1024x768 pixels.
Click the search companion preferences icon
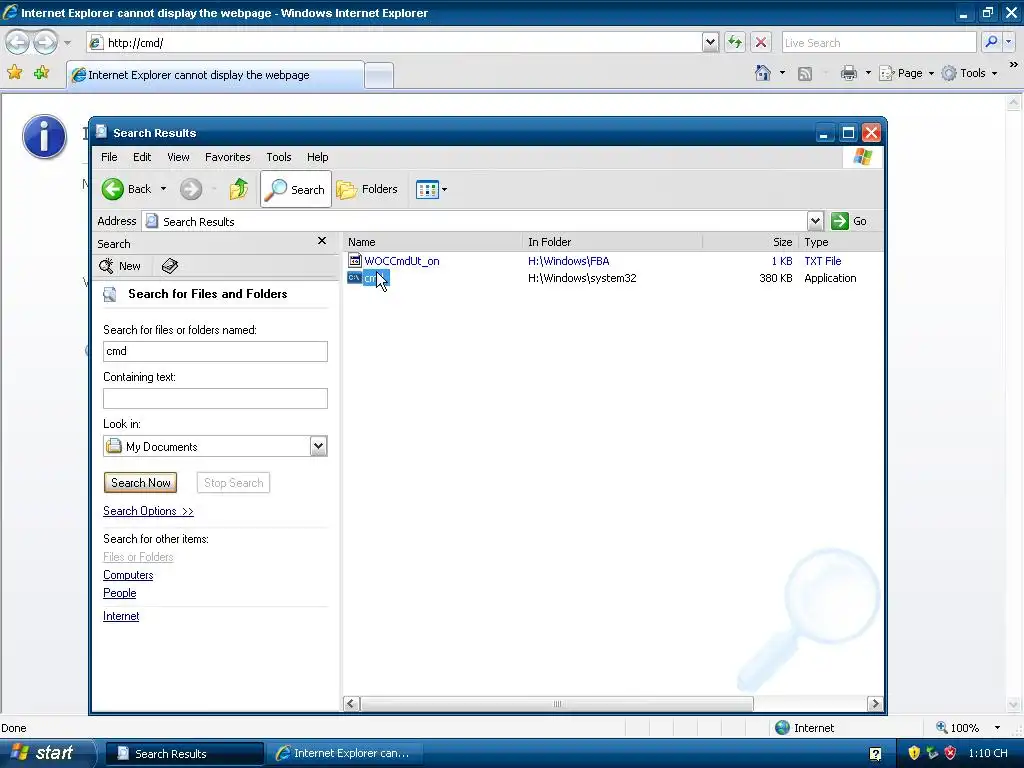(x=170, y=266)
